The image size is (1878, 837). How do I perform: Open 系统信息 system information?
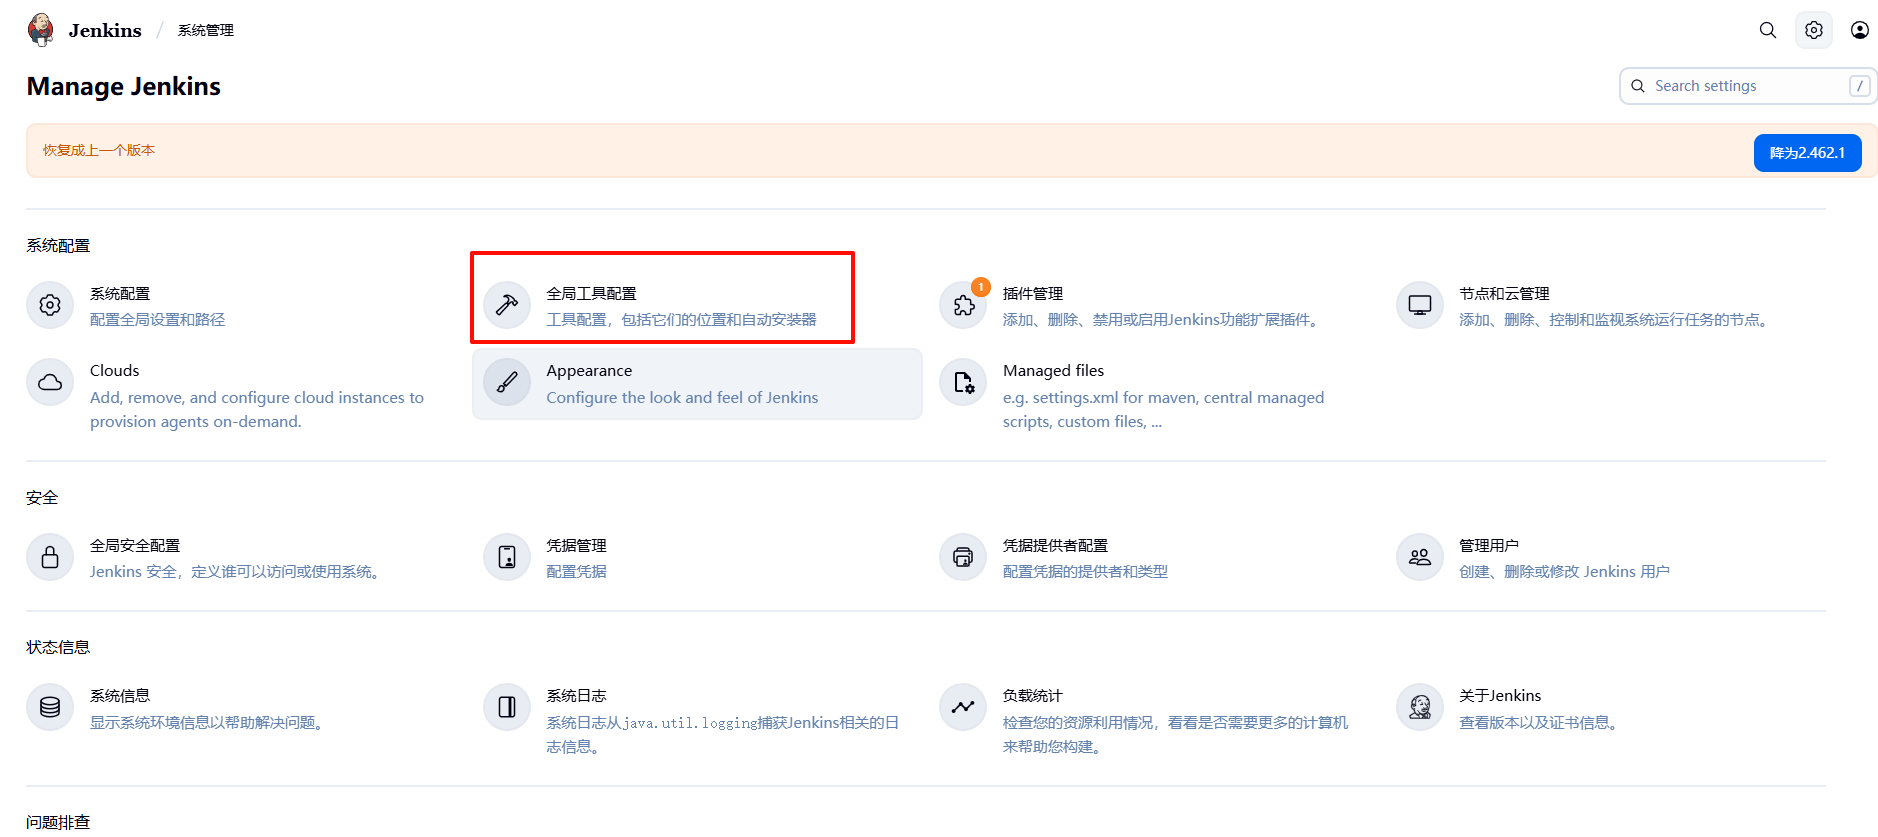point(120,695)
